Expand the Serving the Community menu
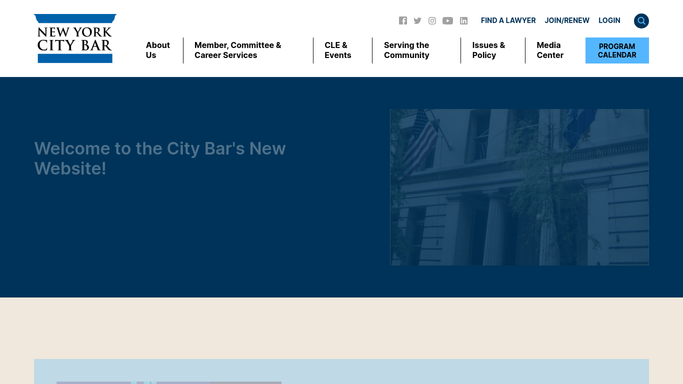The height and width of the screenshot is (384, 683). click(x=406, y=50)
